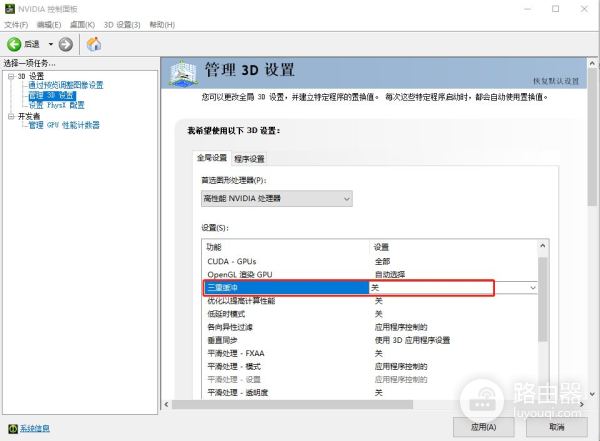The width and height of the screenshot is (600, 441).
Task: Minimize the NVIDIA control panel window
Action: coord(527,8)
